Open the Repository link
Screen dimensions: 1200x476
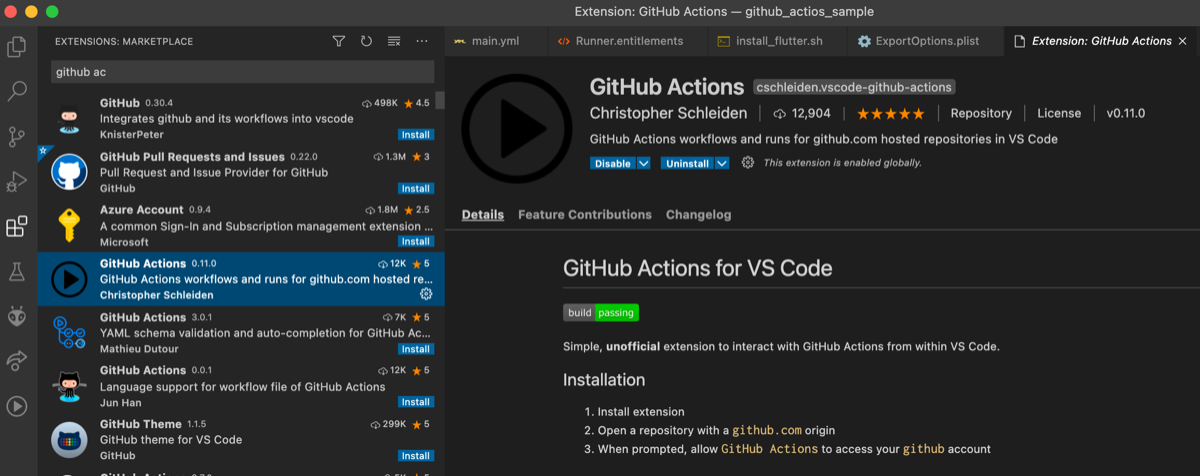(x=981, y=114)
